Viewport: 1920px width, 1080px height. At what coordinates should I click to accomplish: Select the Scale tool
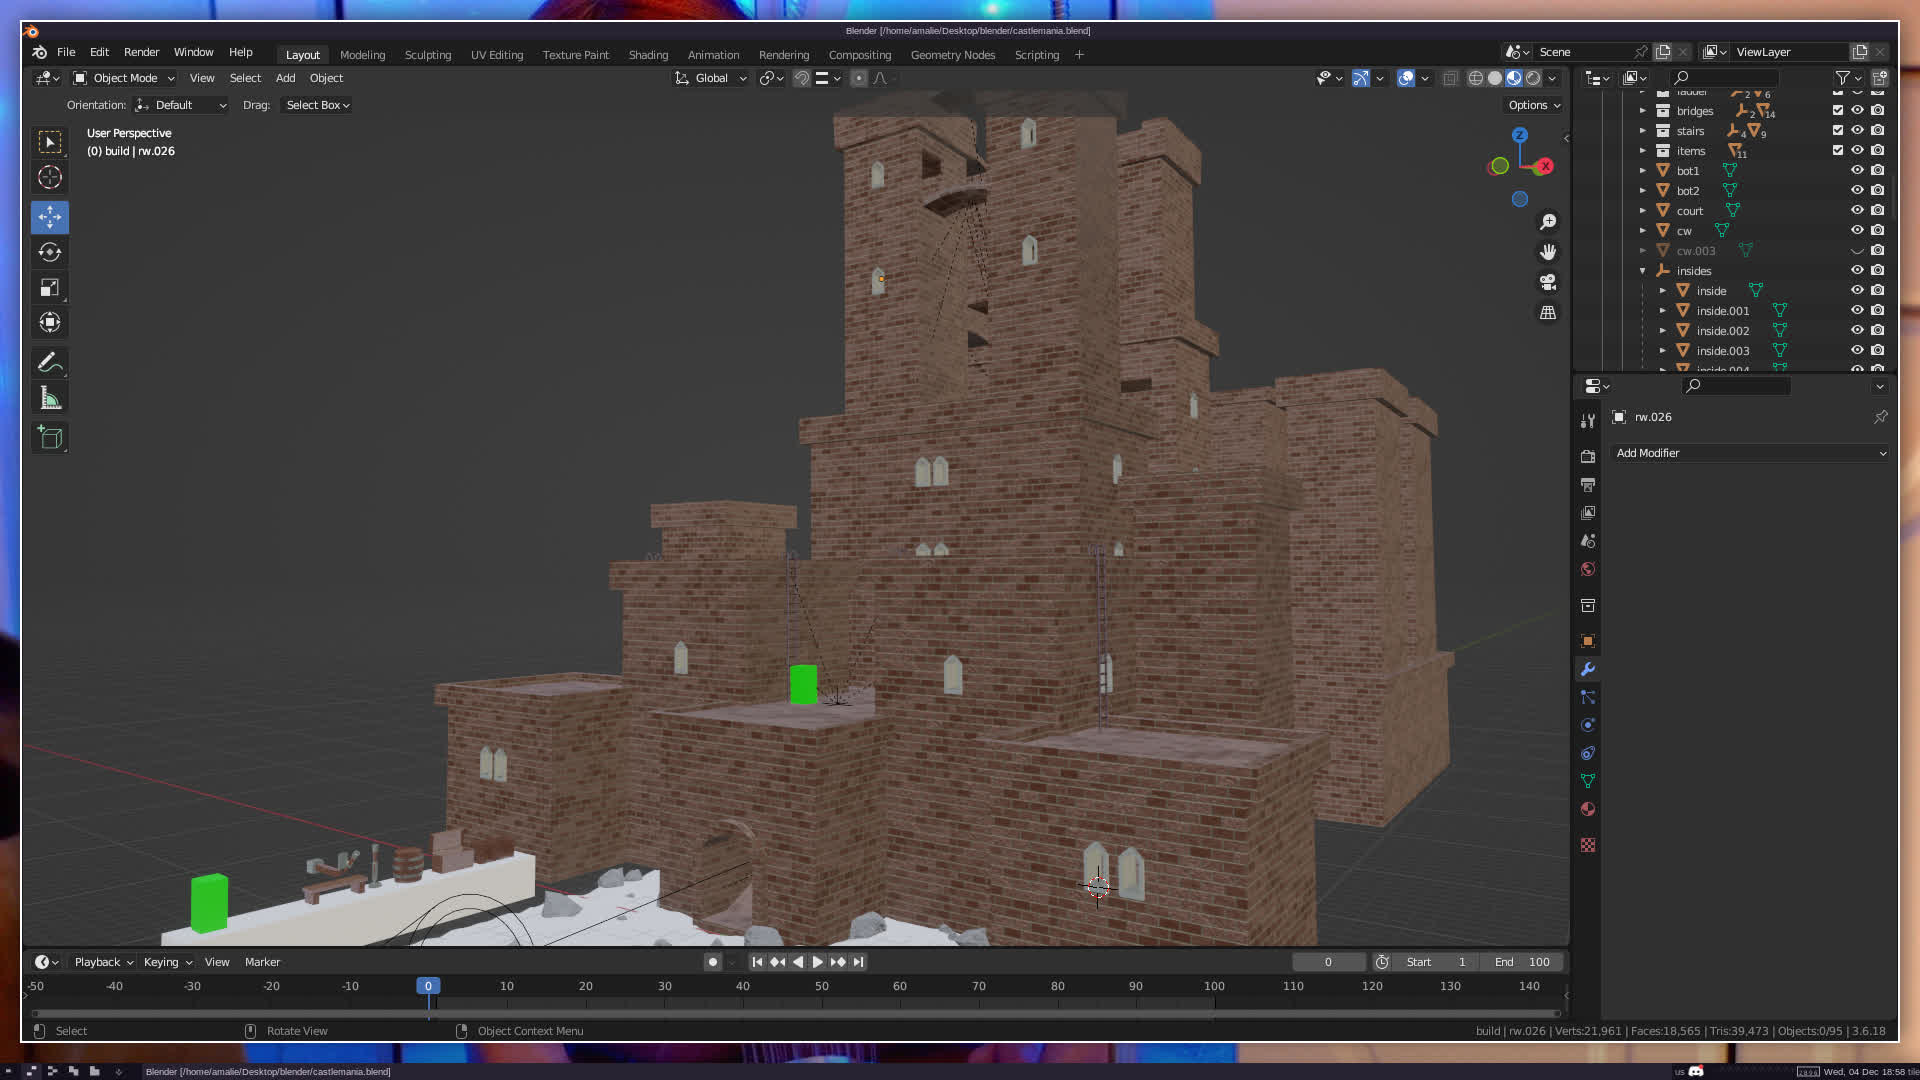pyautogui.click(x=50, y=288)
